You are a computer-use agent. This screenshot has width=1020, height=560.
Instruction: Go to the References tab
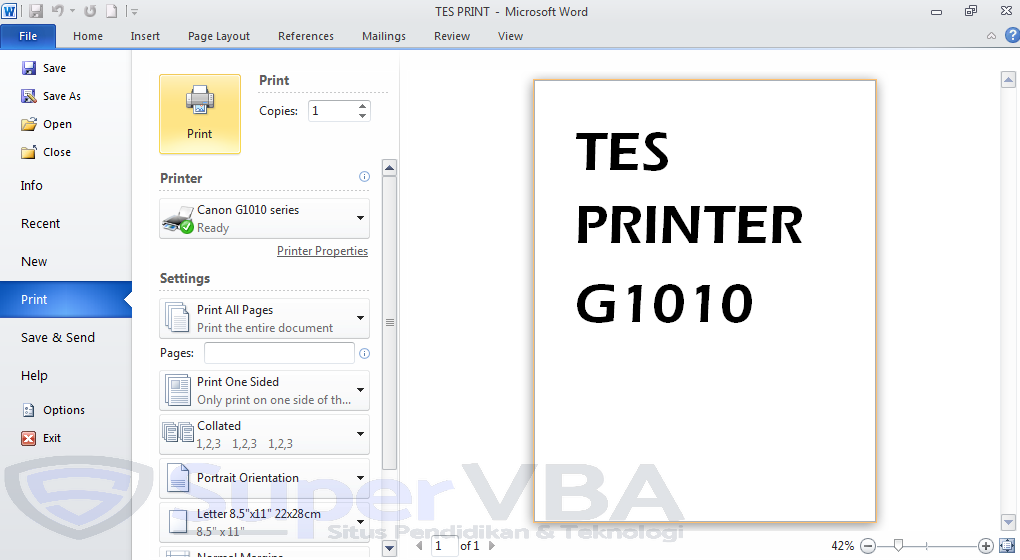306,36
